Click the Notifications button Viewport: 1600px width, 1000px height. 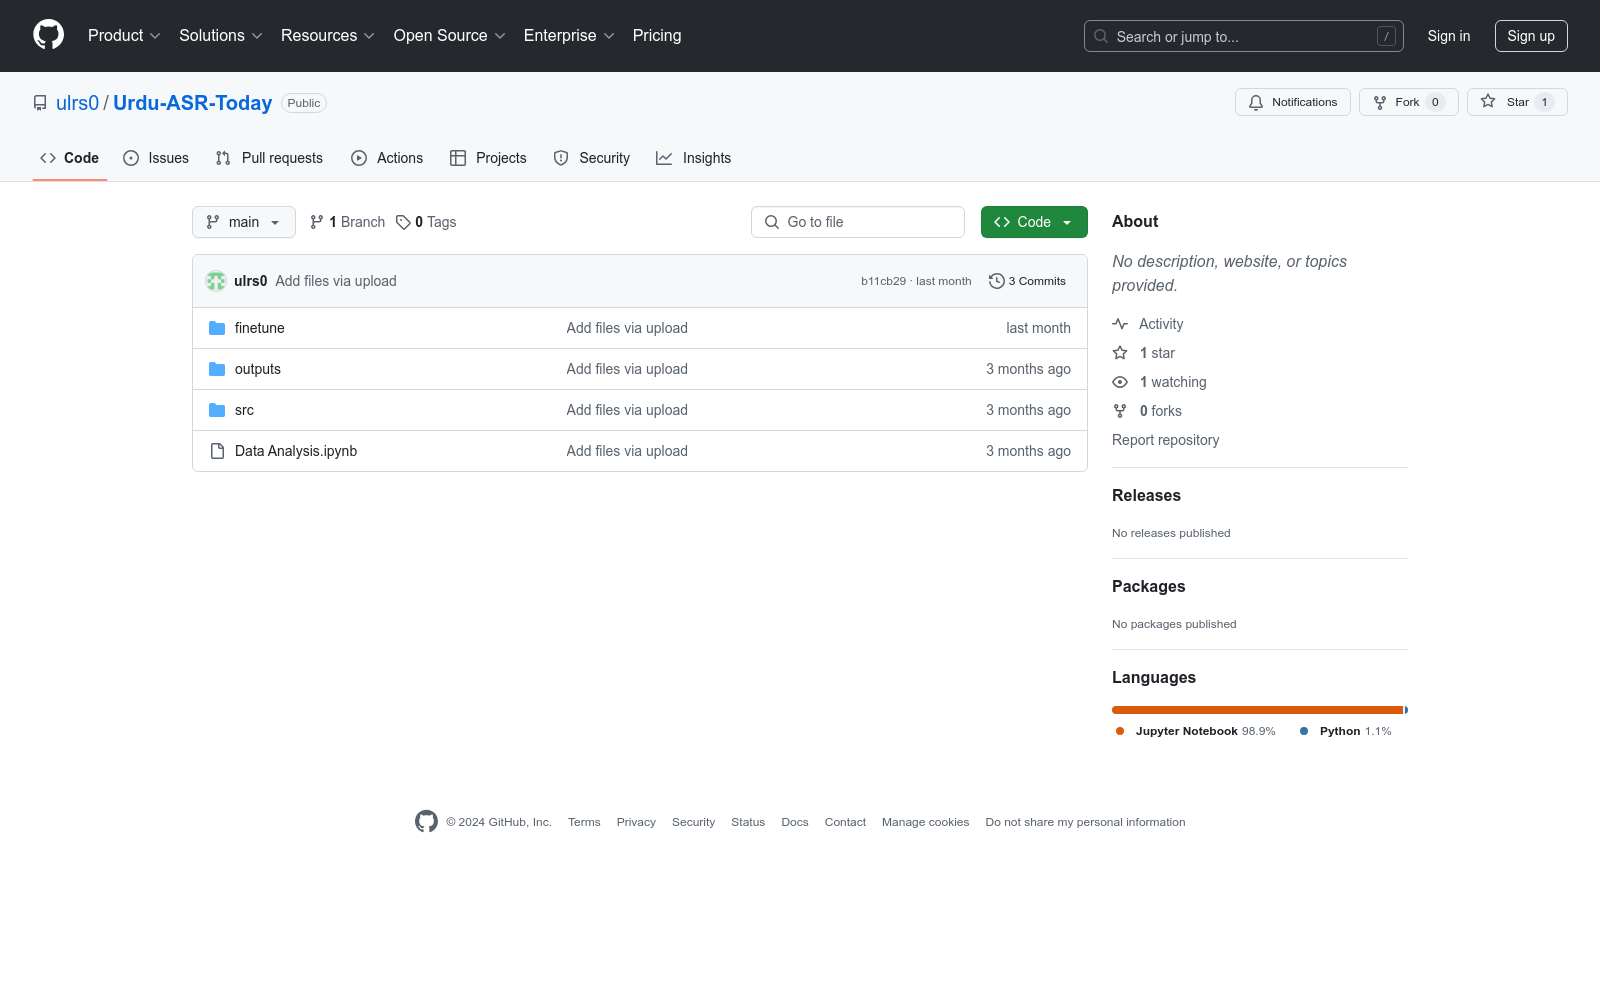click(x=1293, y=102)
